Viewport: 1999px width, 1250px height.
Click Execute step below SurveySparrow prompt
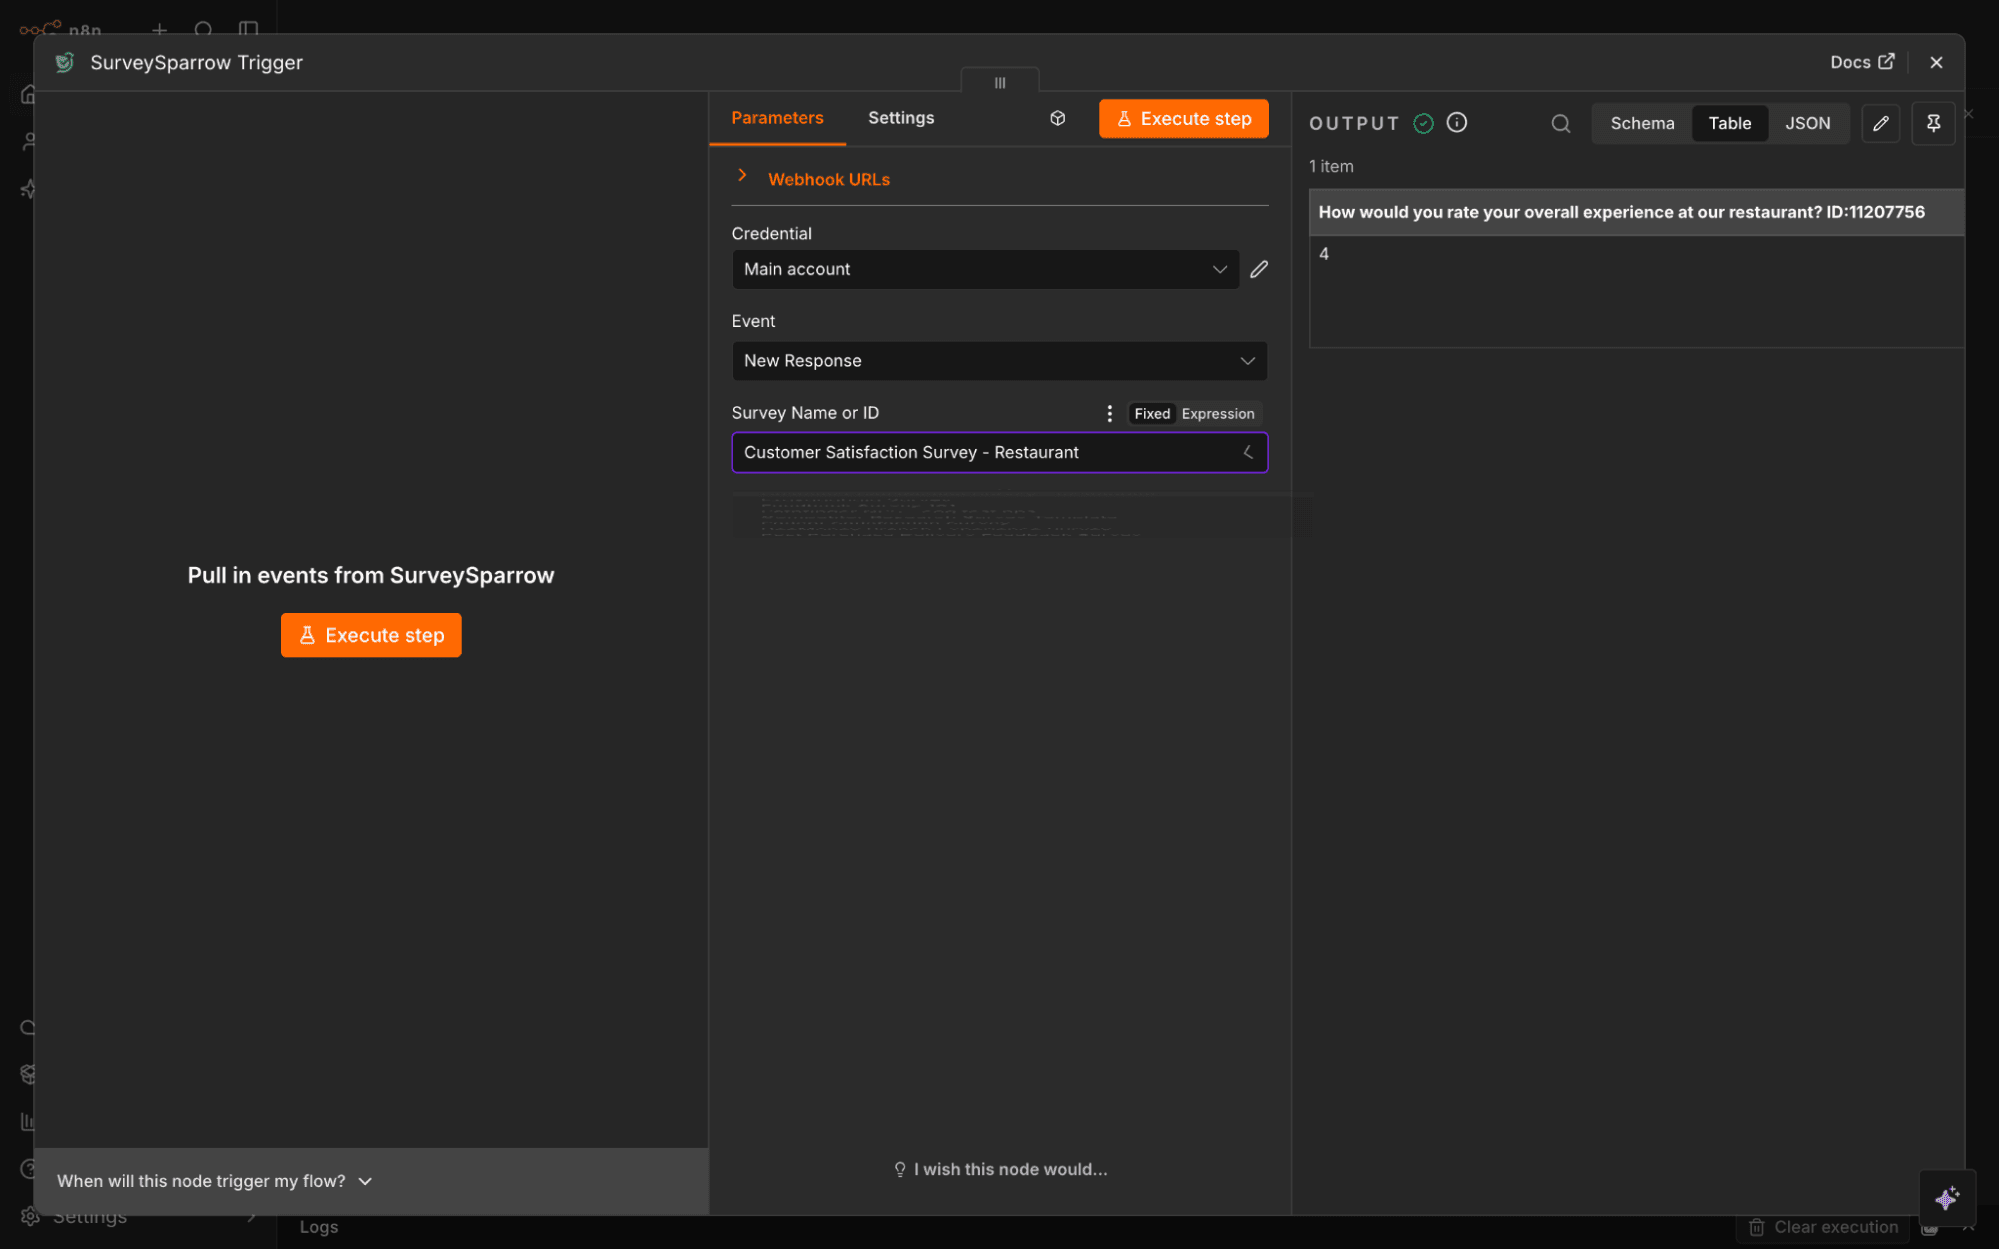click(371, 635)
